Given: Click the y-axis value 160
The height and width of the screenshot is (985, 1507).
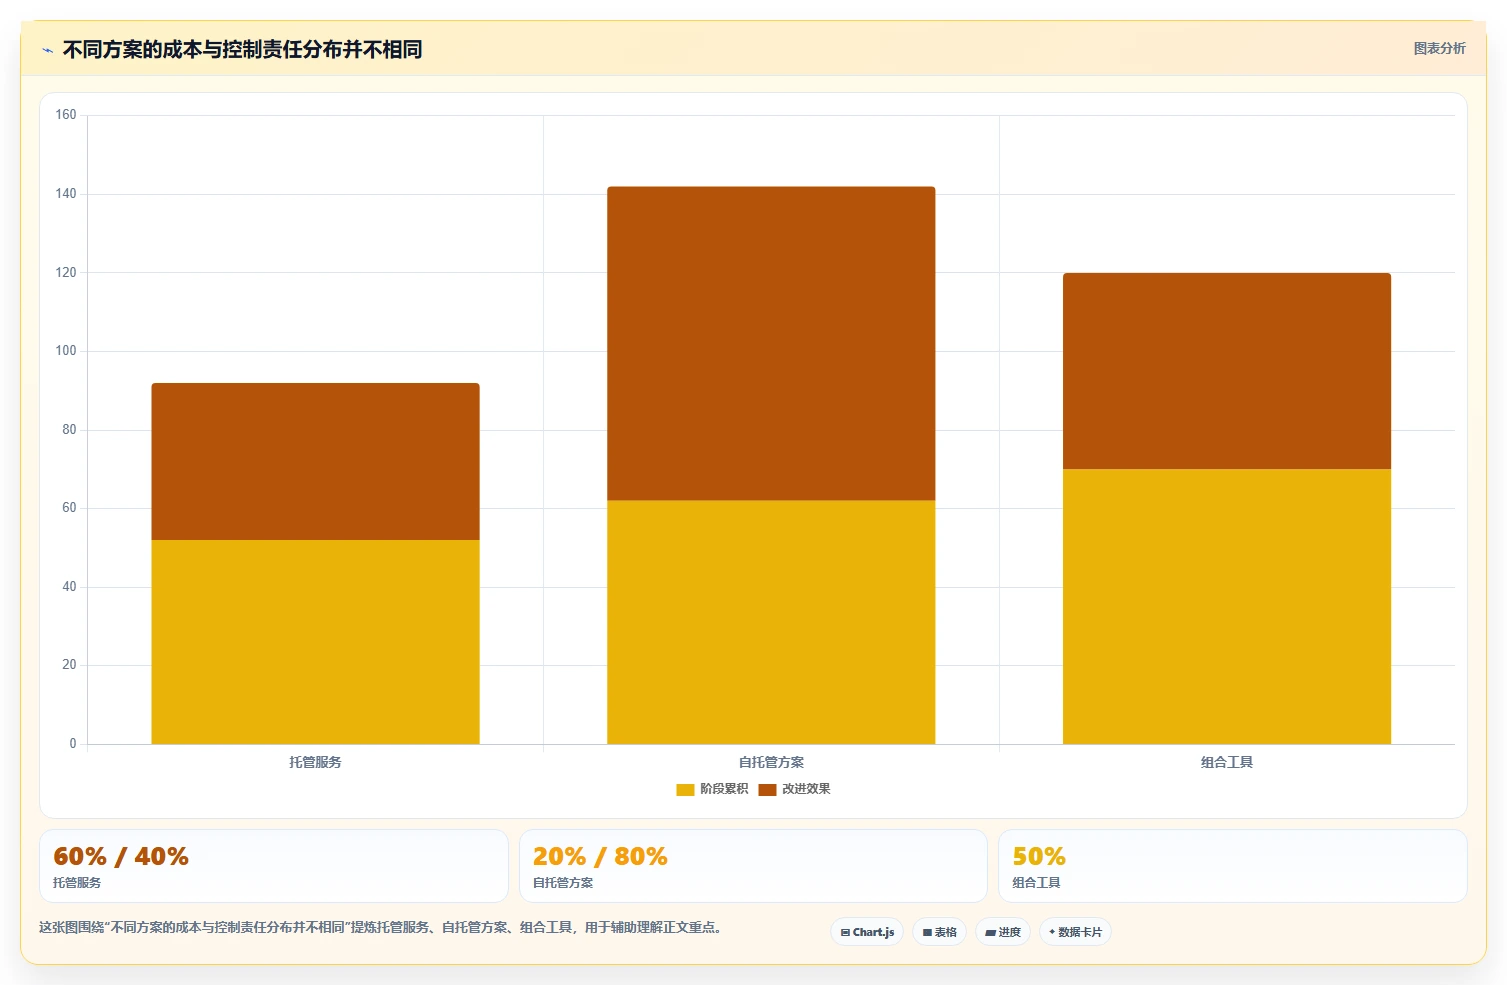Looking at the screenshot, I should pyautogui.click(x=66, y=115).
